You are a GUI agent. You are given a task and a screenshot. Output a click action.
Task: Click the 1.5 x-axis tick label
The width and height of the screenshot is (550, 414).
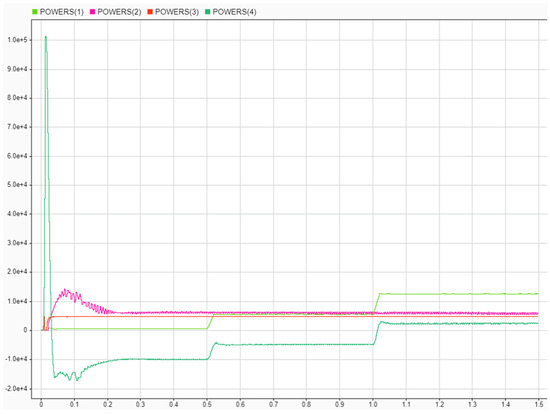[539, 405]
